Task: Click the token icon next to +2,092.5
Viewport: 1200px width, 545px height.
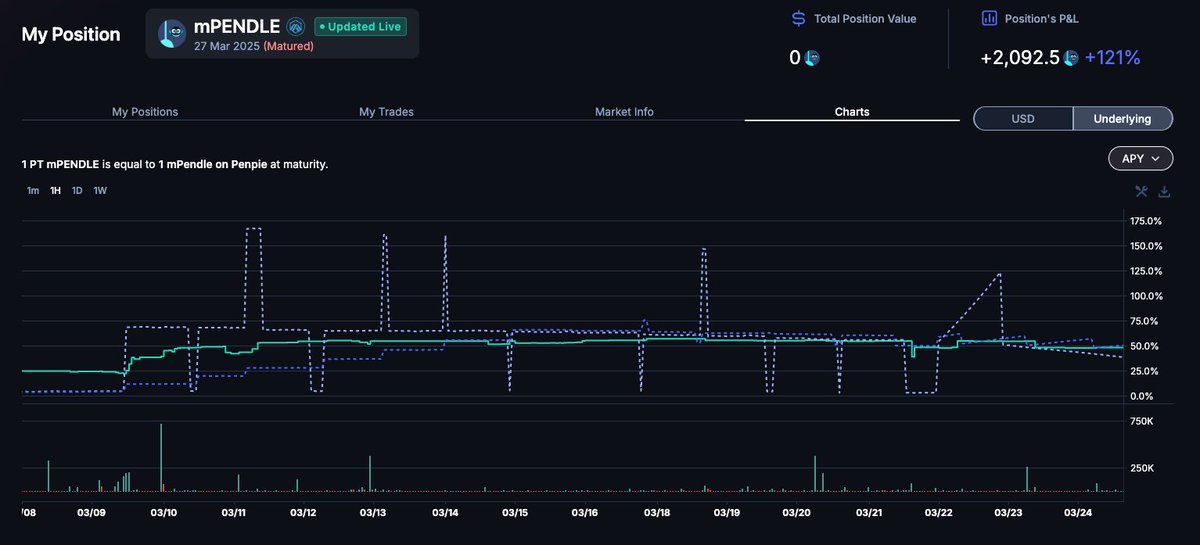Action: pos(1071,58)
